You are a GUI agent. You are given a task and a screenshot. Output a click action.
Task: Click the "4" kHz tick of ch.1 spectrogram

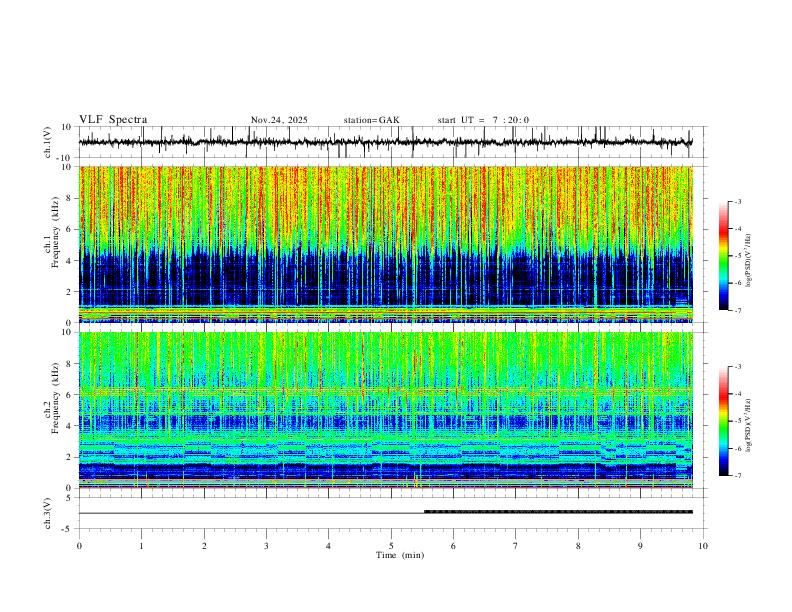pyautogui.click(x=70, y=261)
